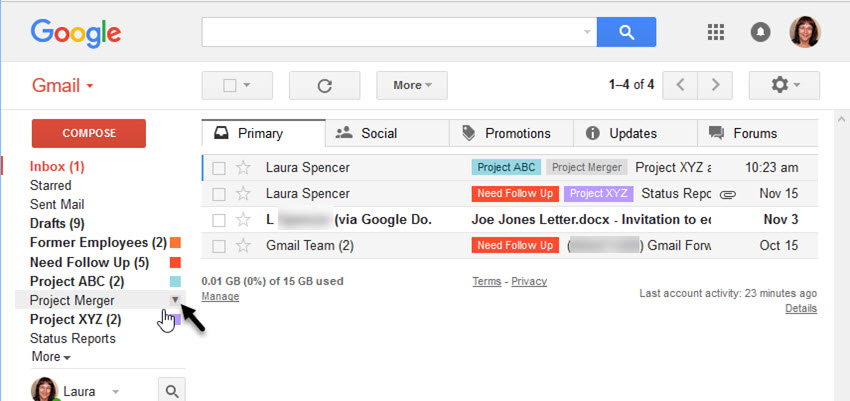Open the settings gear dropdown
The image size is (850, 401).
tap(784, 85)
